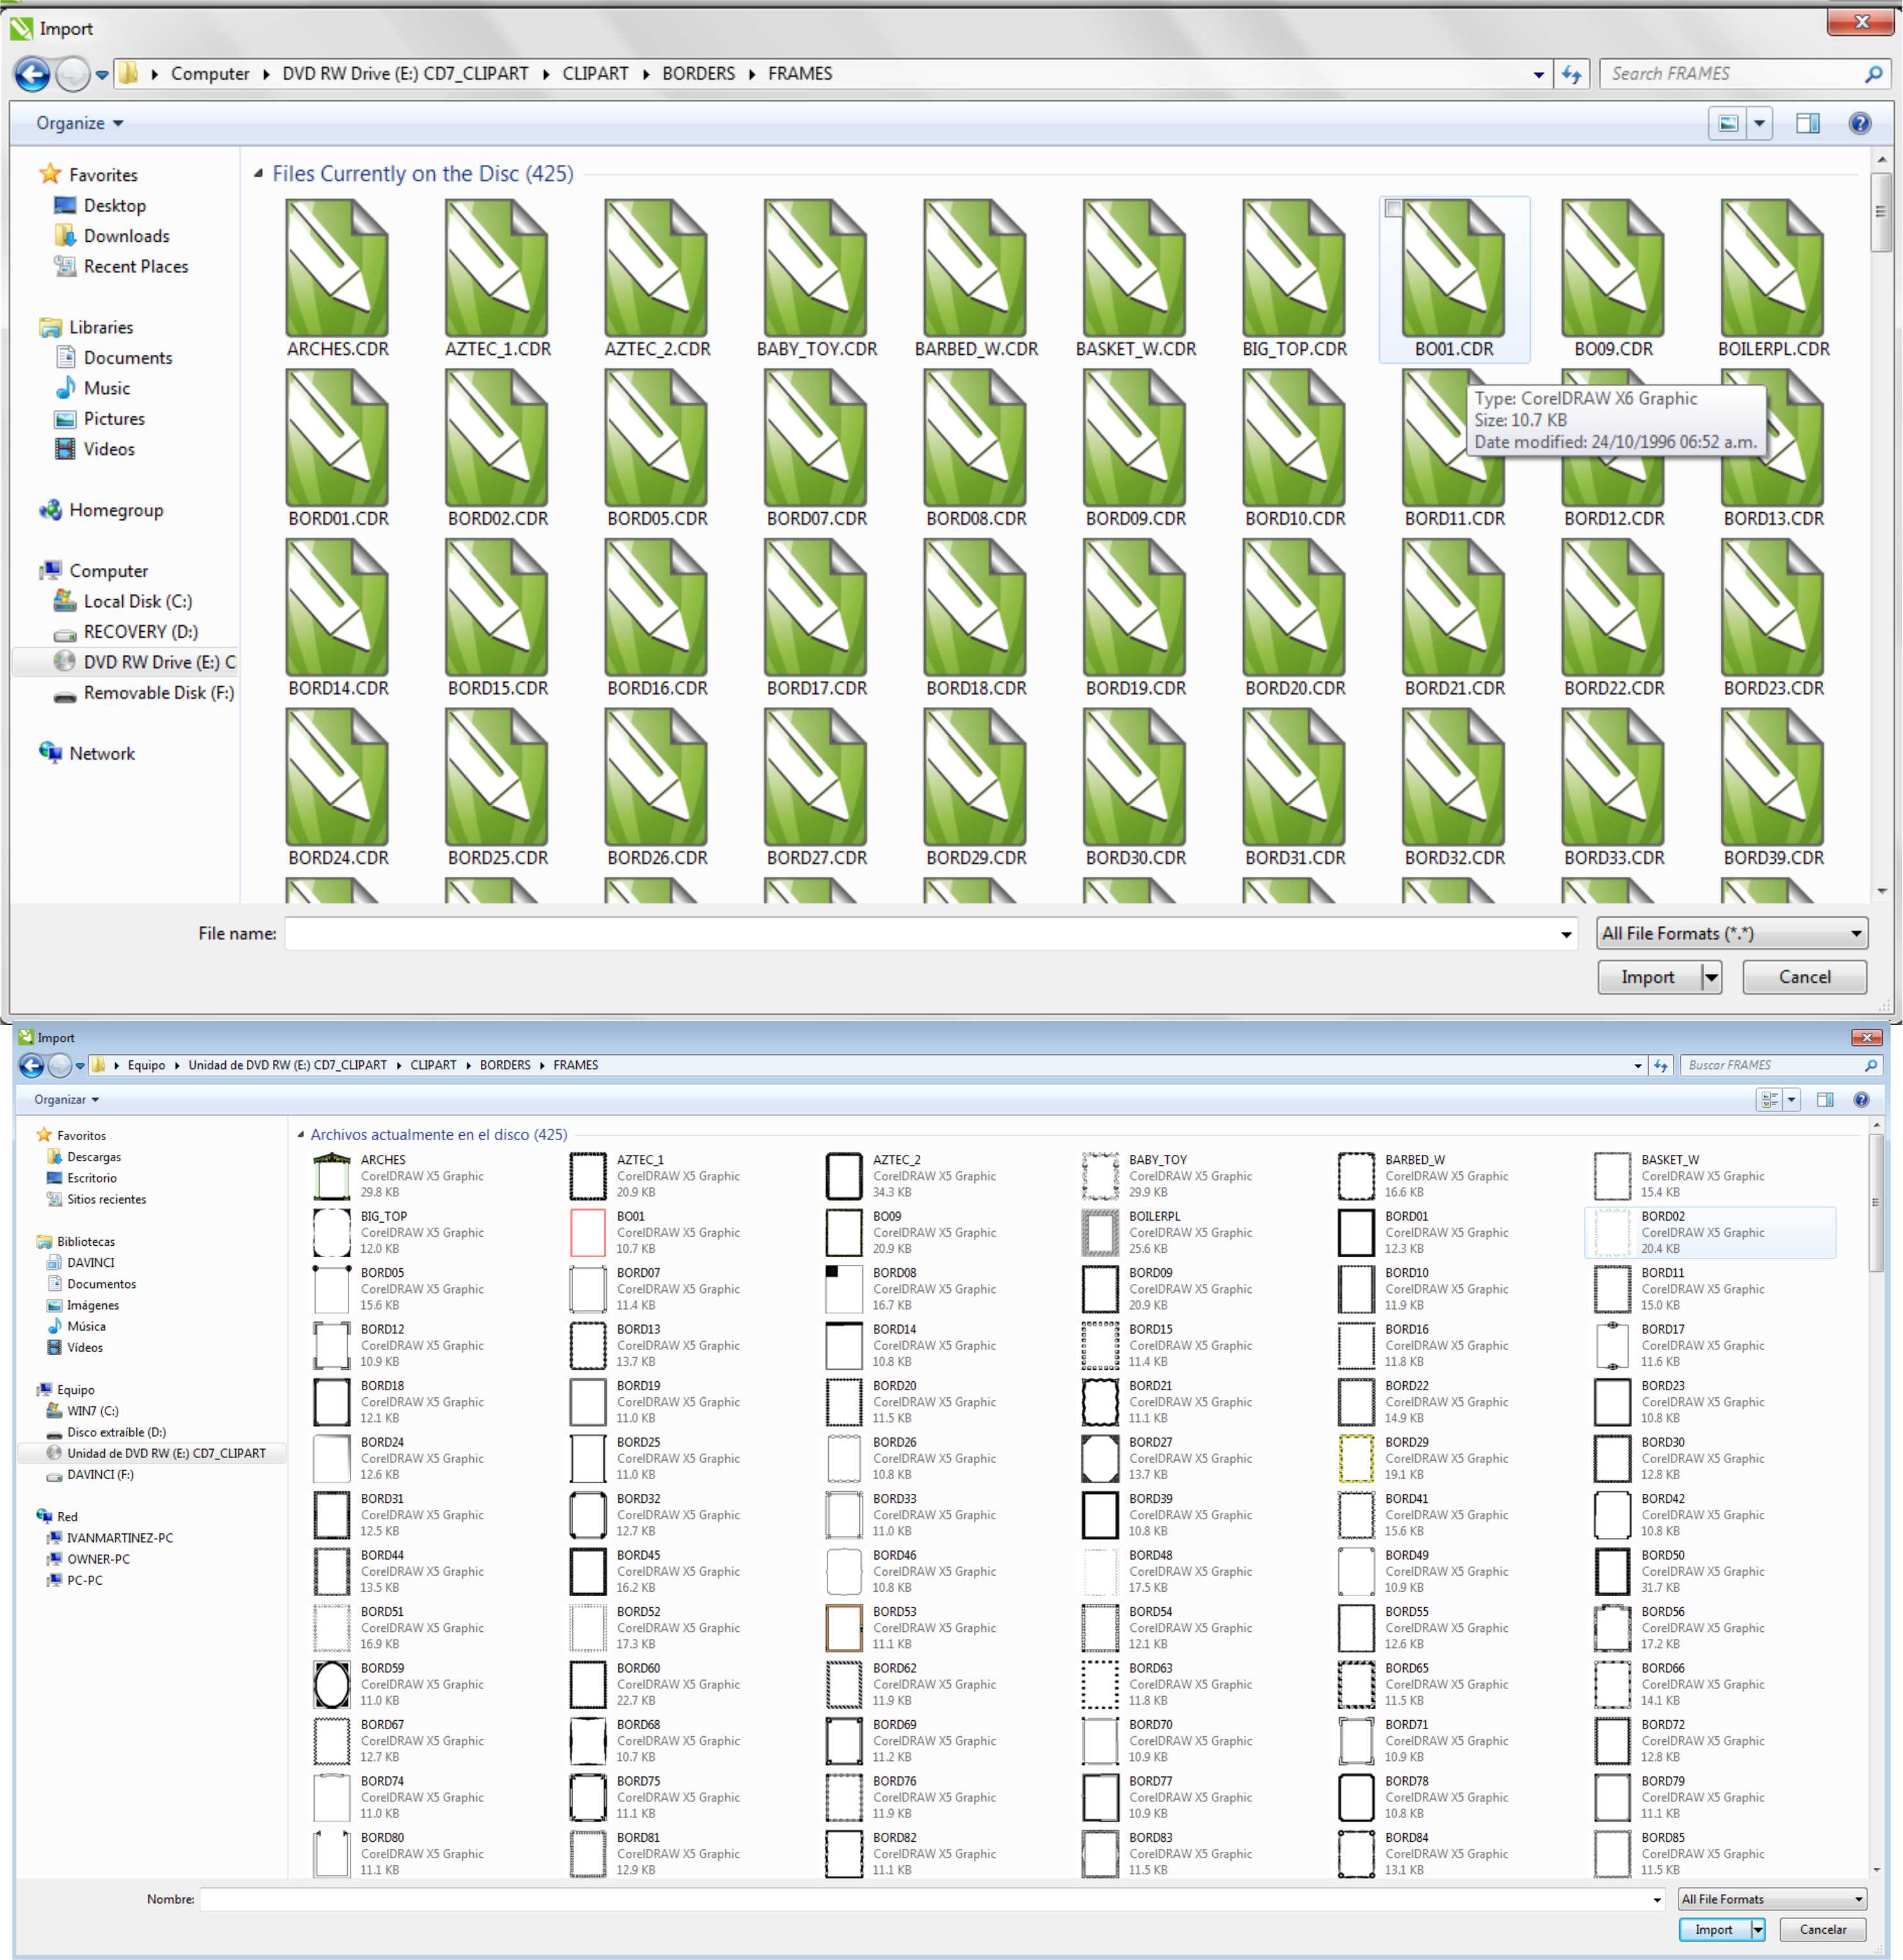Click the vertical scrollbar thumb in top file list
The height and width of the screenshot is (1960, 1903).
1881,212
